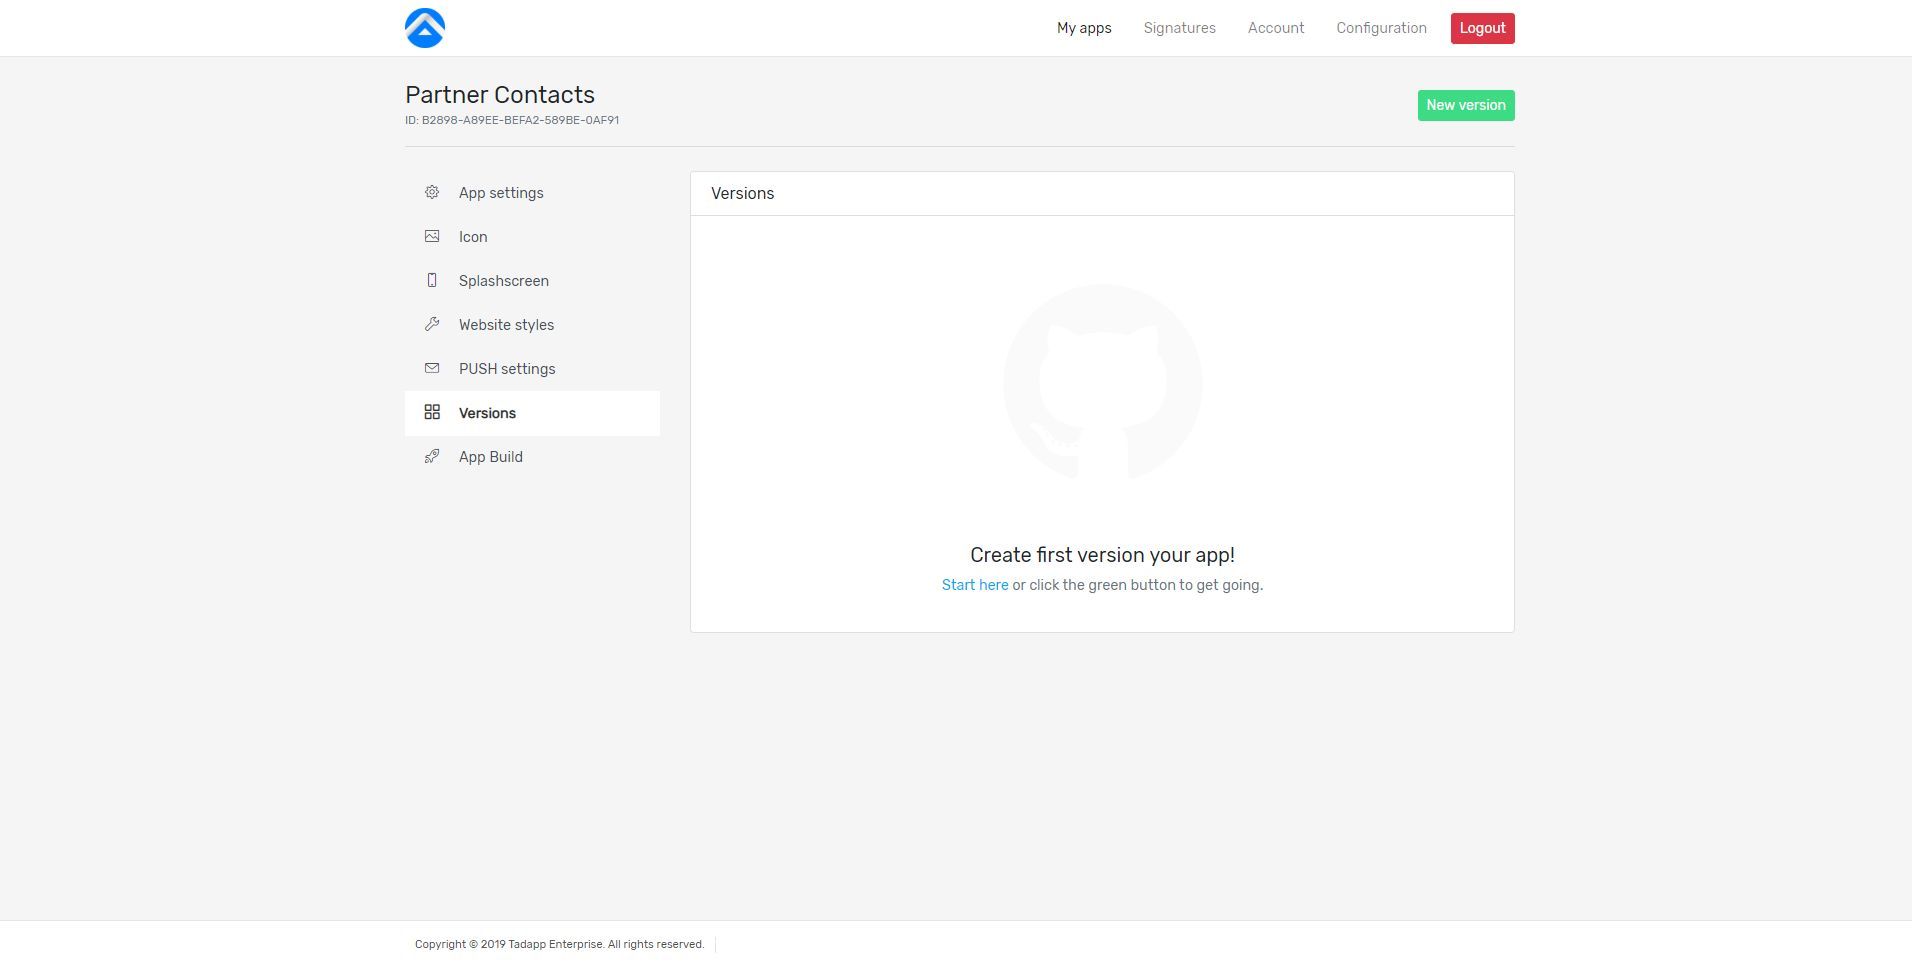Image resolution: width=1912 pixels, height=963 pixels.
Task: Open My apps in the top navigation
Action: click(x=1084, y=28)
